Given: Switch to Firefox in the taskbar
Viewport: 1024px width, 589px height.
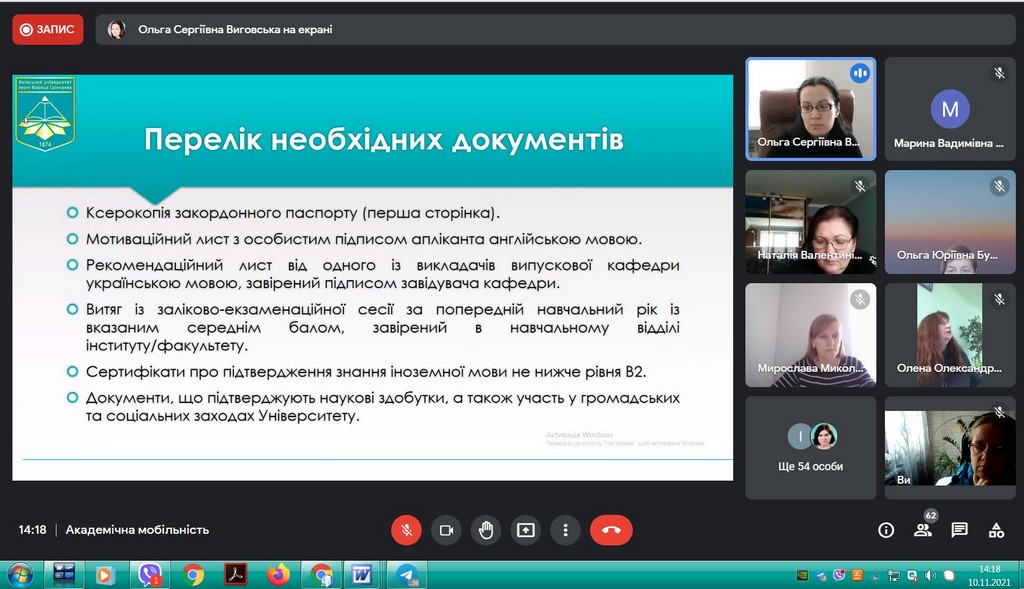Looking at the screenshot, I should [278, 575].
